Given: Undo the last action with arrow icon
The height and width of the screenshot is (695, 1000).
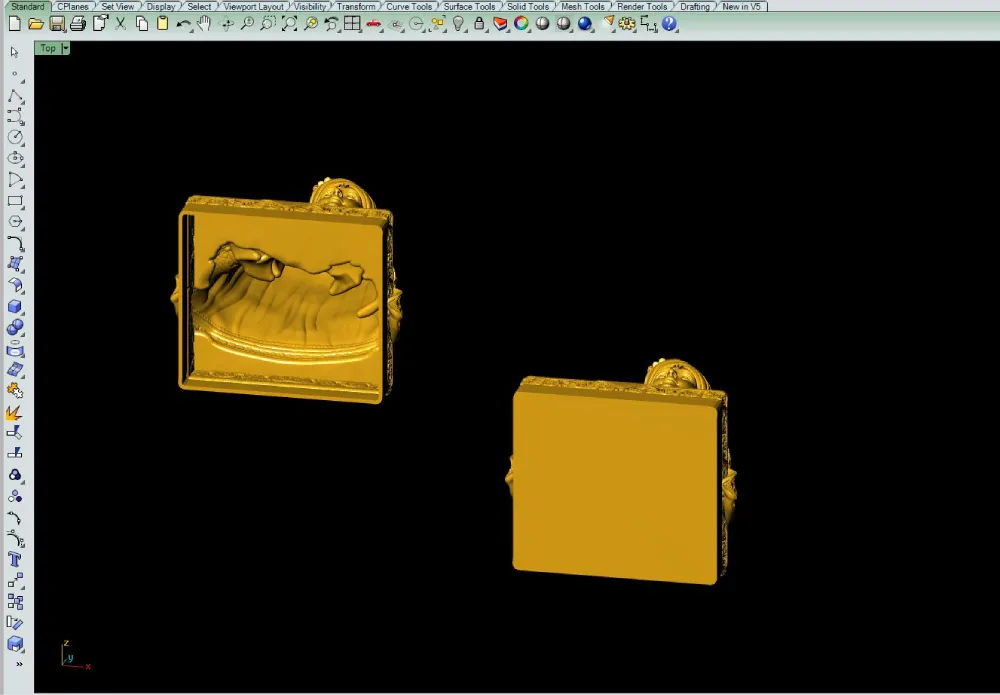Looking at the screenshot, I should 184,24.
